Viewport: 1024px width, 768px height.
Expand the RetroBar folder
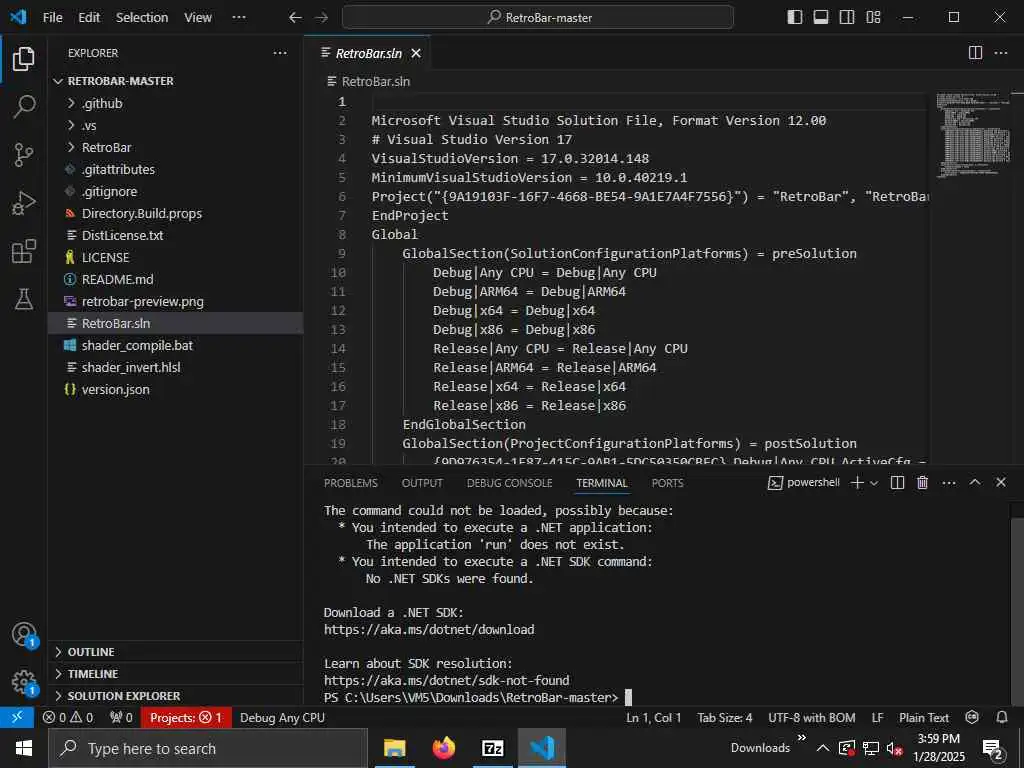pos(175,148)
